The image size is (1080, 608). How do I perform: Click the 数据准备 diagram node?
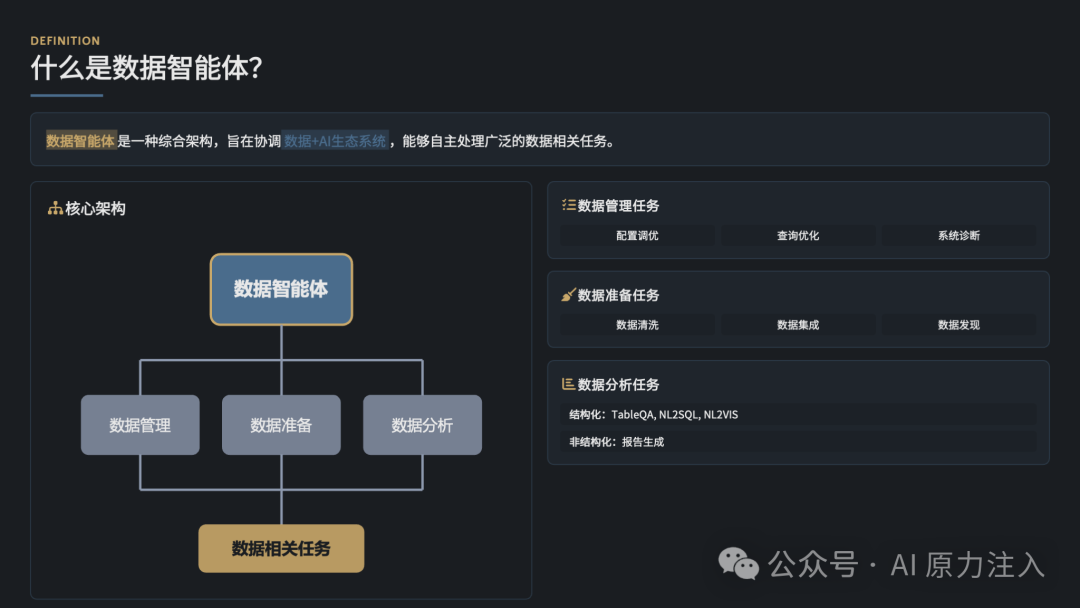(x=281, y=425)
